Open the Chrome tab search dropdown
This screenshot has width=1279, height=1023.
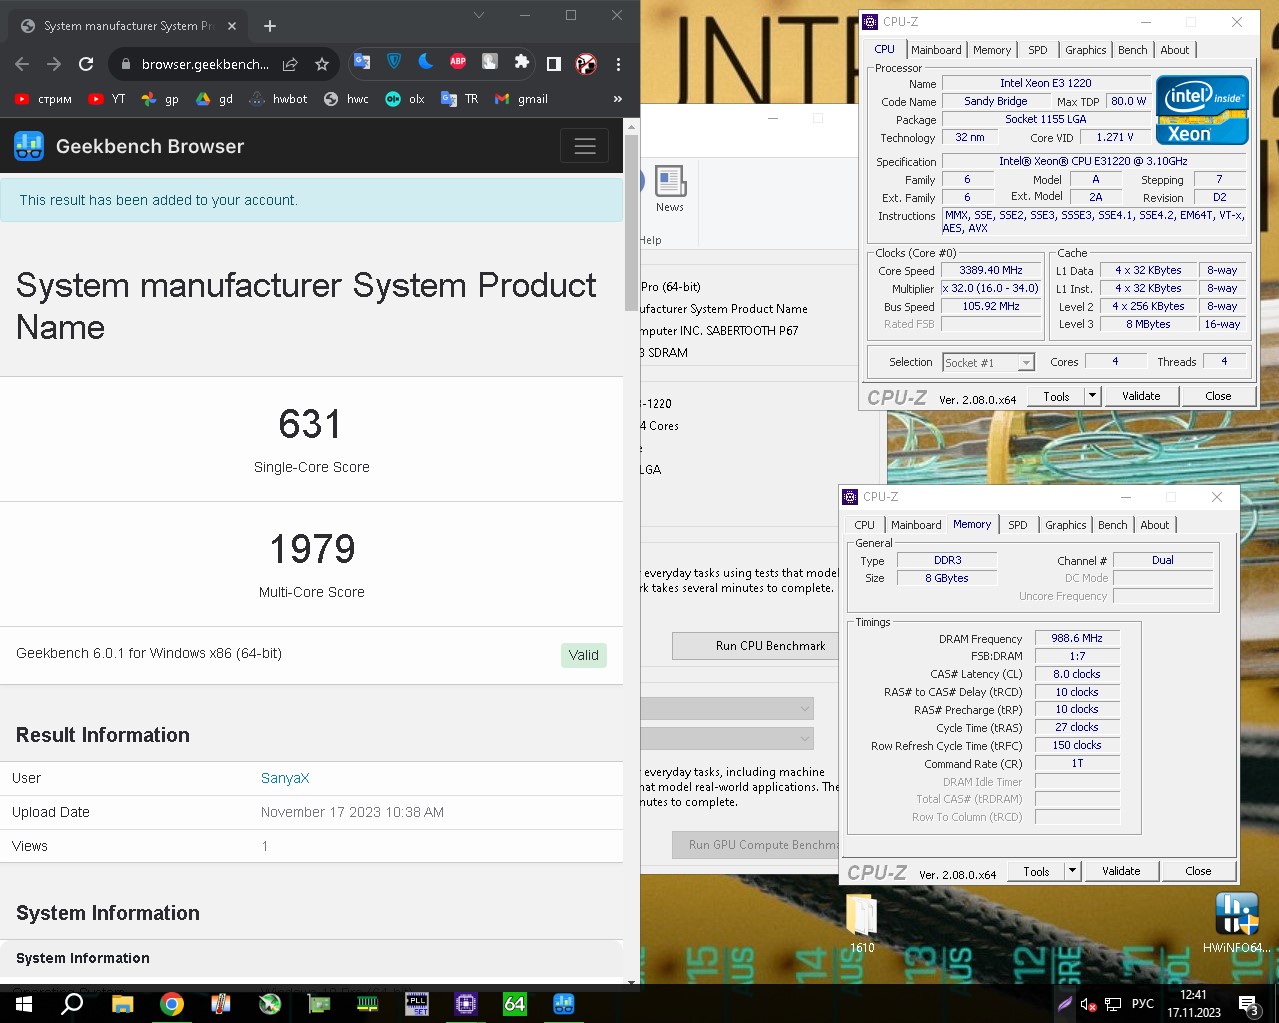pos(479,15)
